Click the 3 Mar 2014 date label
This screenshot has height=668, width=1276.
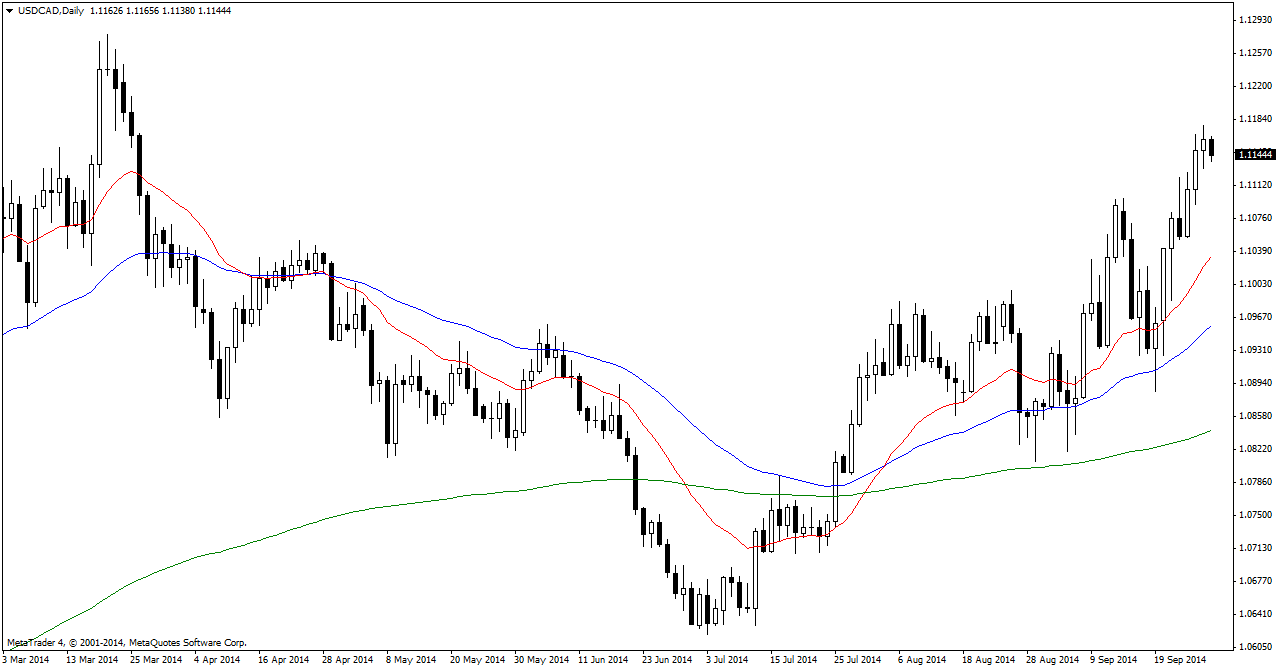[25, 660]
